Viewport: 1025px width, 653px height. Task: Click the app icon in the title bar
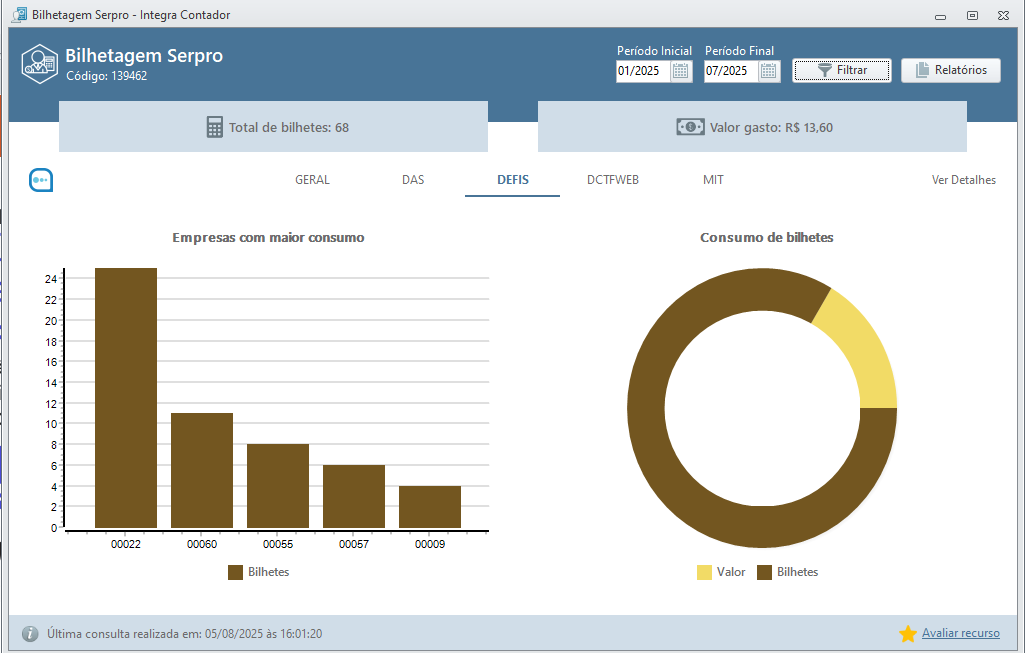[19, 15]
